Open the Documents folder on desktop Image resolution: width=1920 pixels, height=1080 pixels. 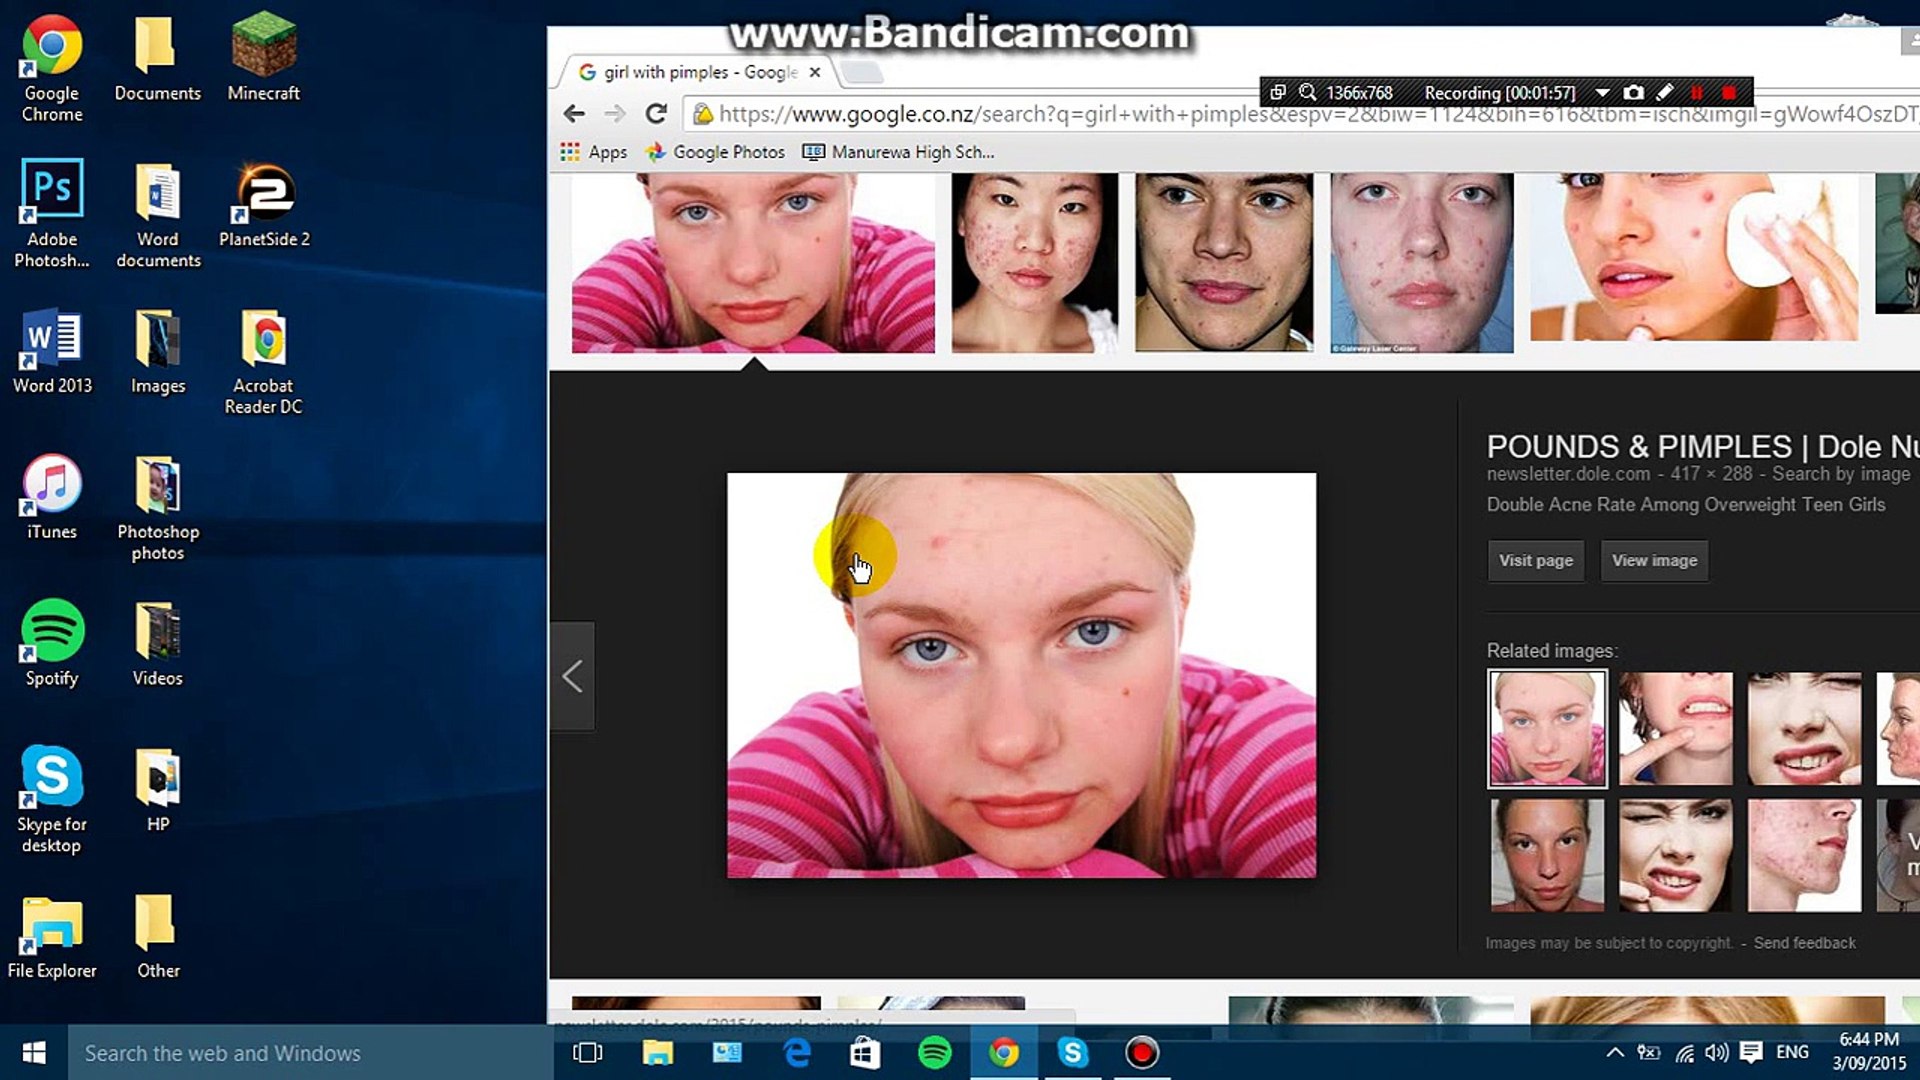click(157, 60)
